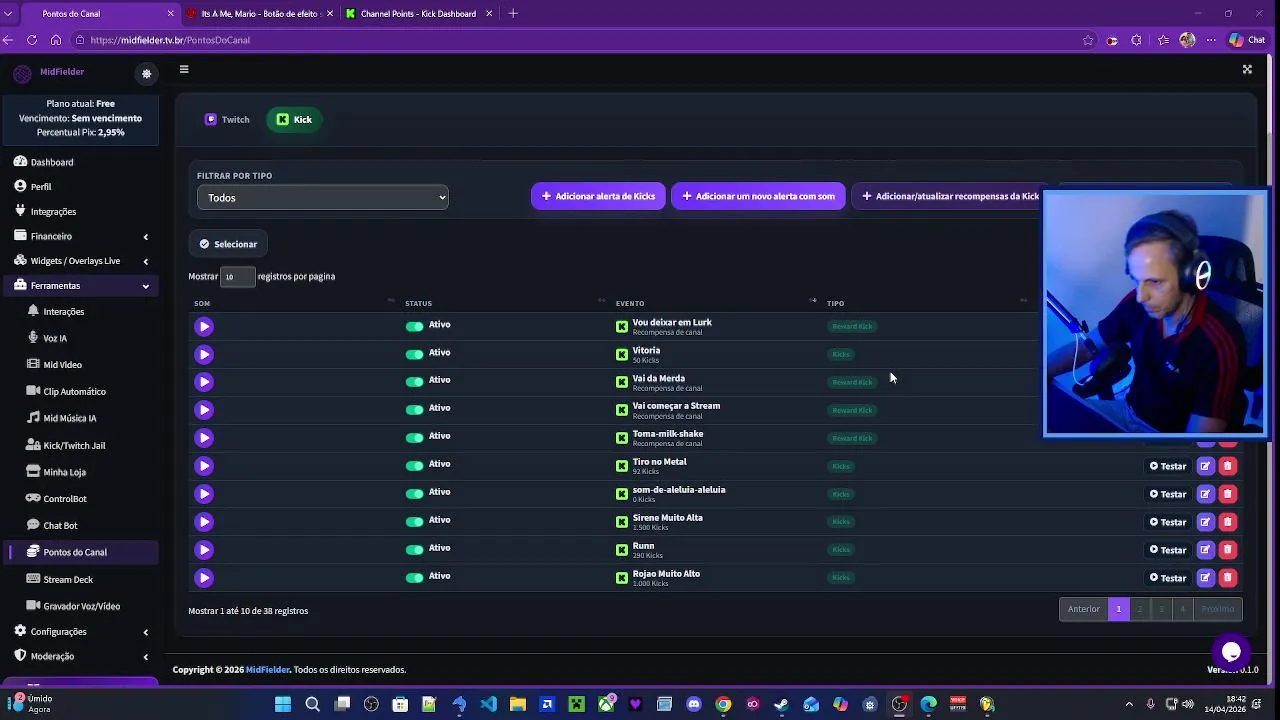Click the Próximo pagination button

click(x=1217, y=609)
